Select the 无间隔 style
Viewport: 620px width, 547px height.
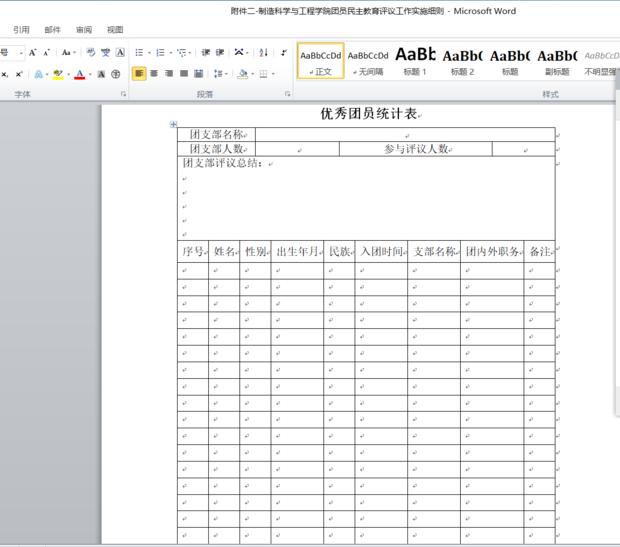pyautogui.click(x=367, y=60)
